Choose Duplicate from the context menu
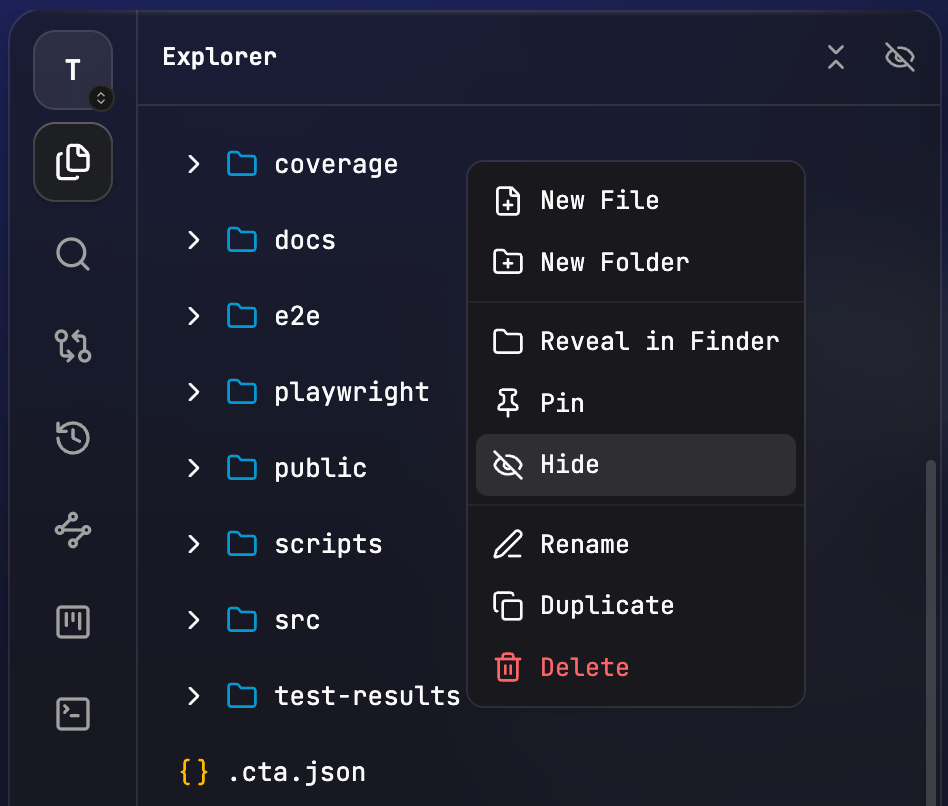The width and height of the screenshot is (948, 806). tap(636, 606)
